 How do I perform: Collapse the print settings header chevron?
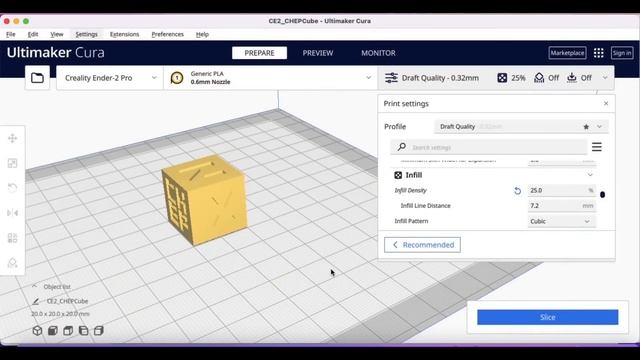[x=605, y=78]
